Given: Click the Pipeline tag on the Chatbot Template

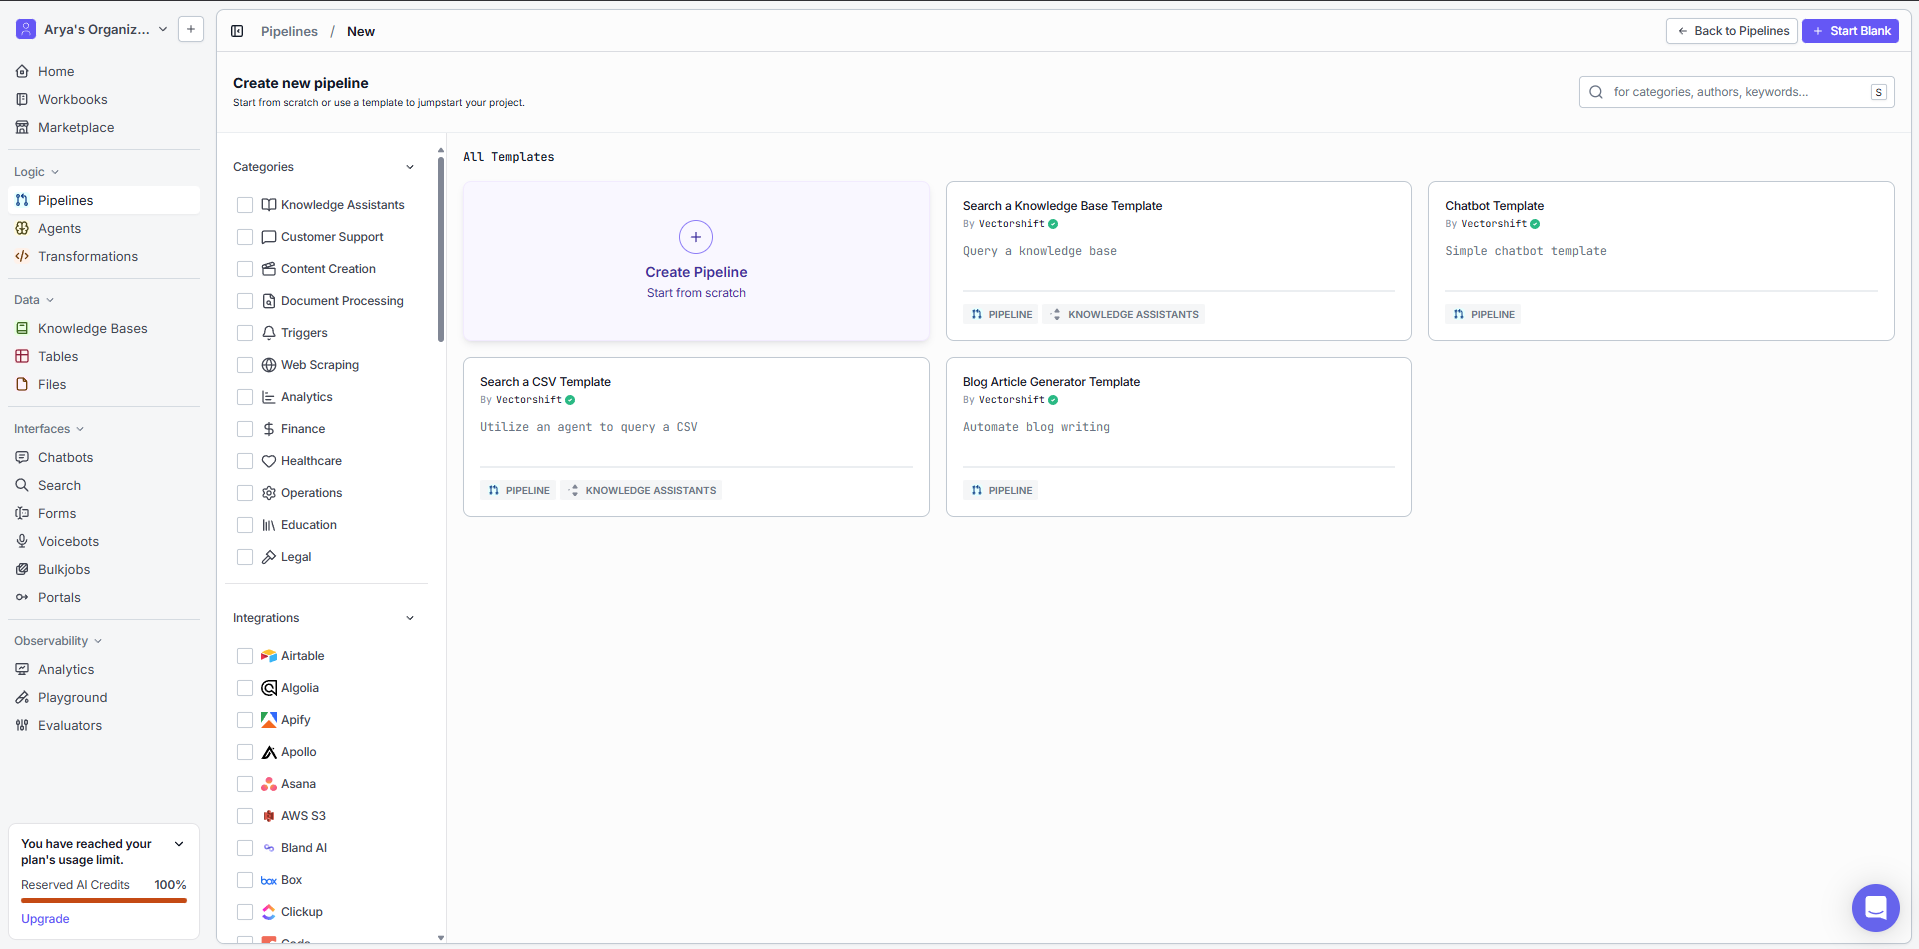Looking at the screenshot, I should [1484, 314].
